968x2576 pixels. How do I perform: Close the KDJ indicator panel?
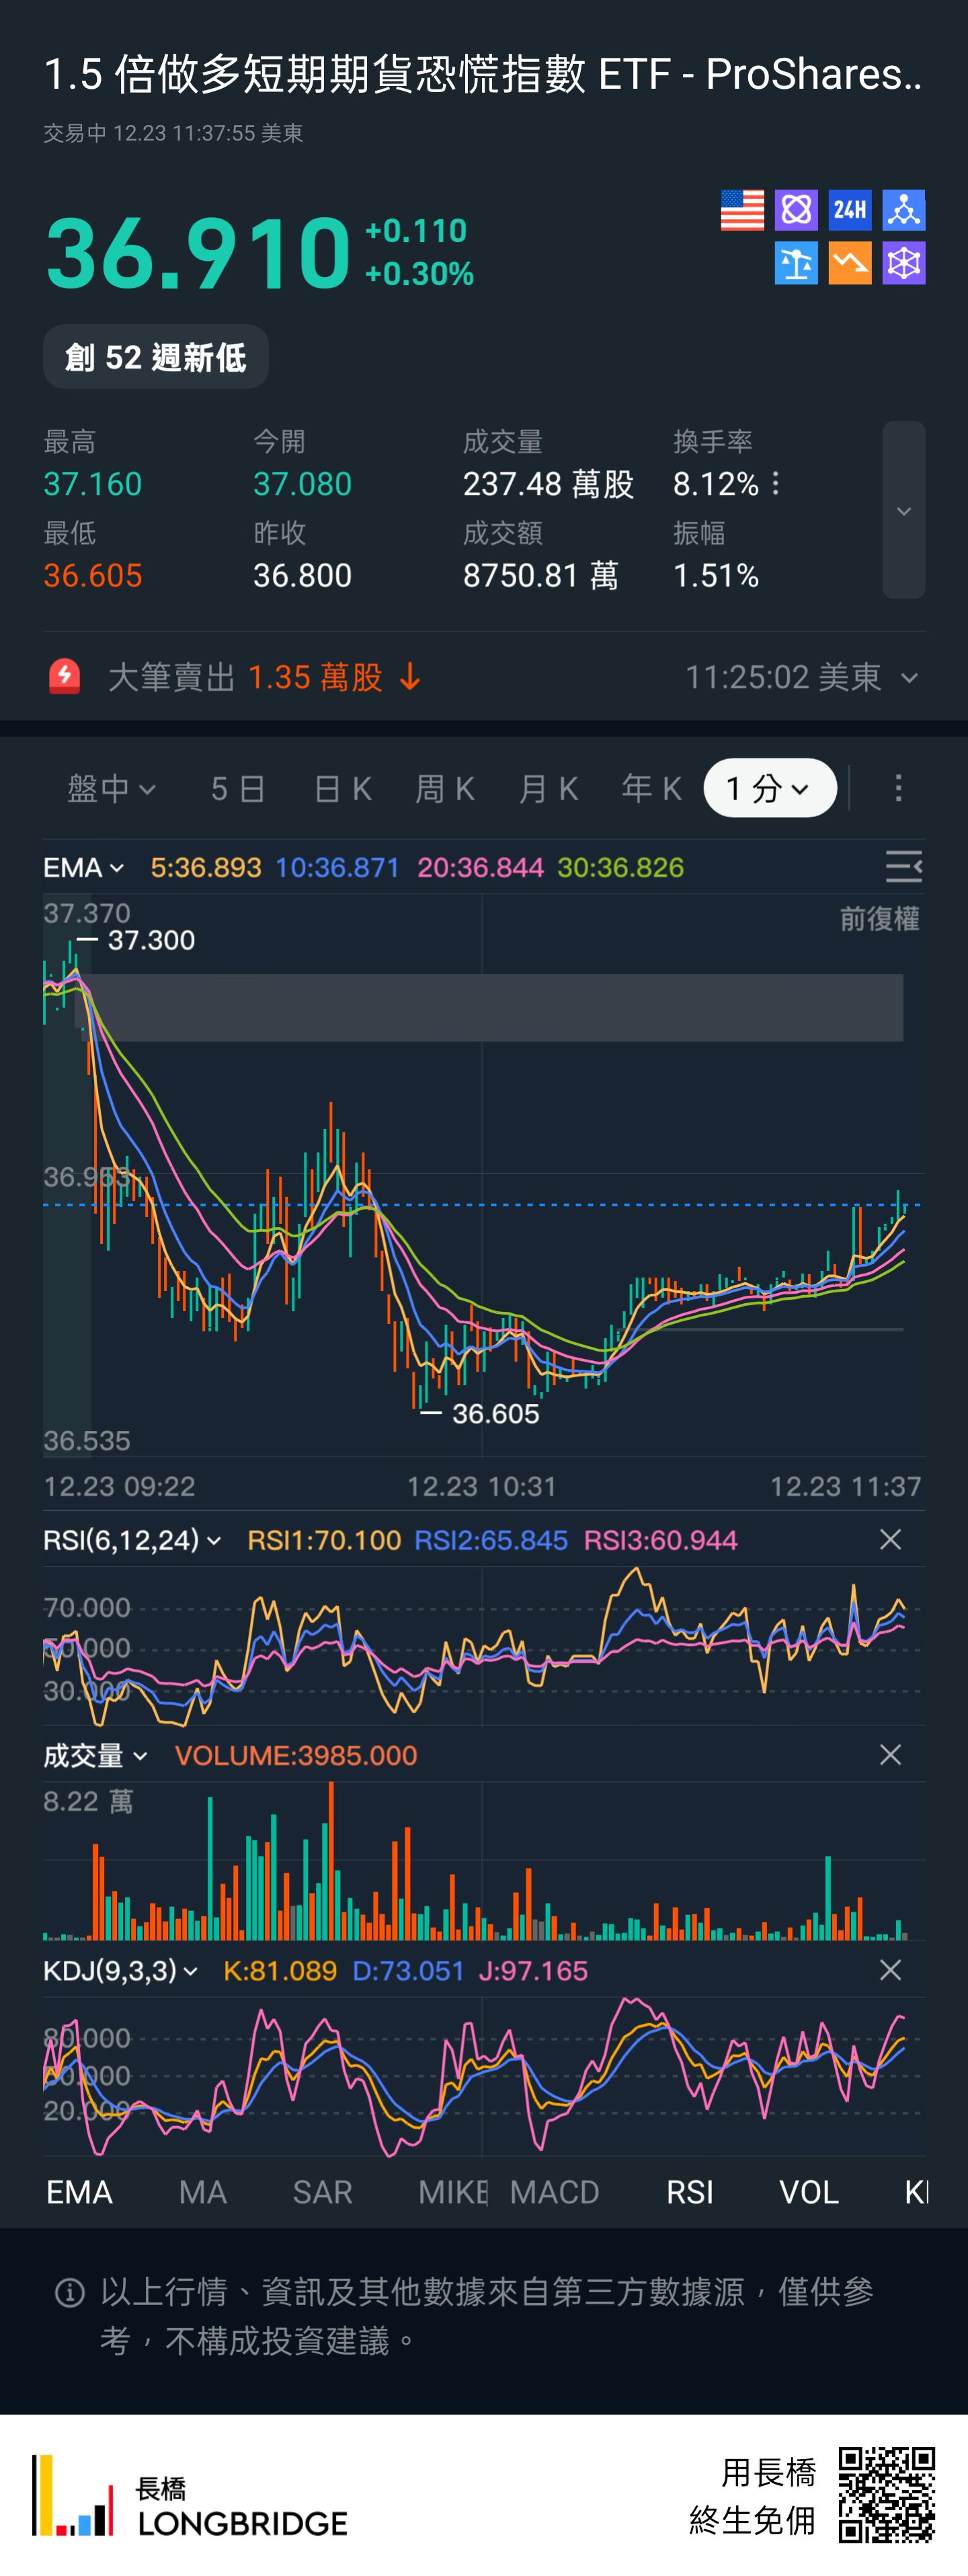pos(890,1970)
